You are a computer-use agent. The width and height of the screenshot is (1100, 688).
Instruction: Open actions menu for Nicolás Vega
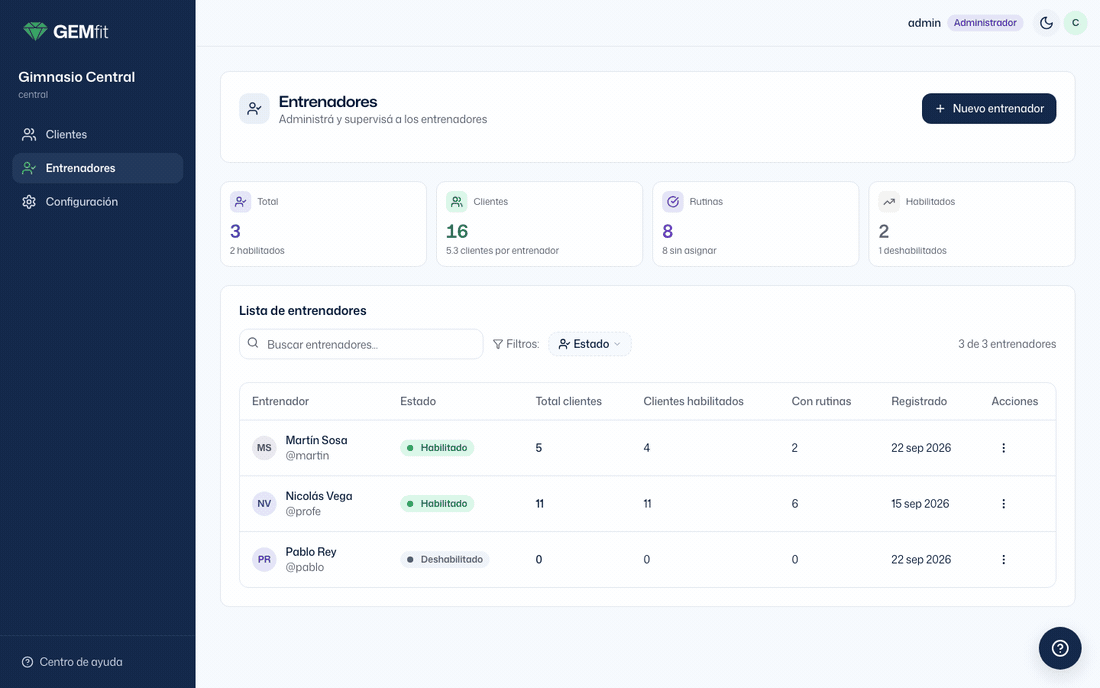click(1003, 504)
